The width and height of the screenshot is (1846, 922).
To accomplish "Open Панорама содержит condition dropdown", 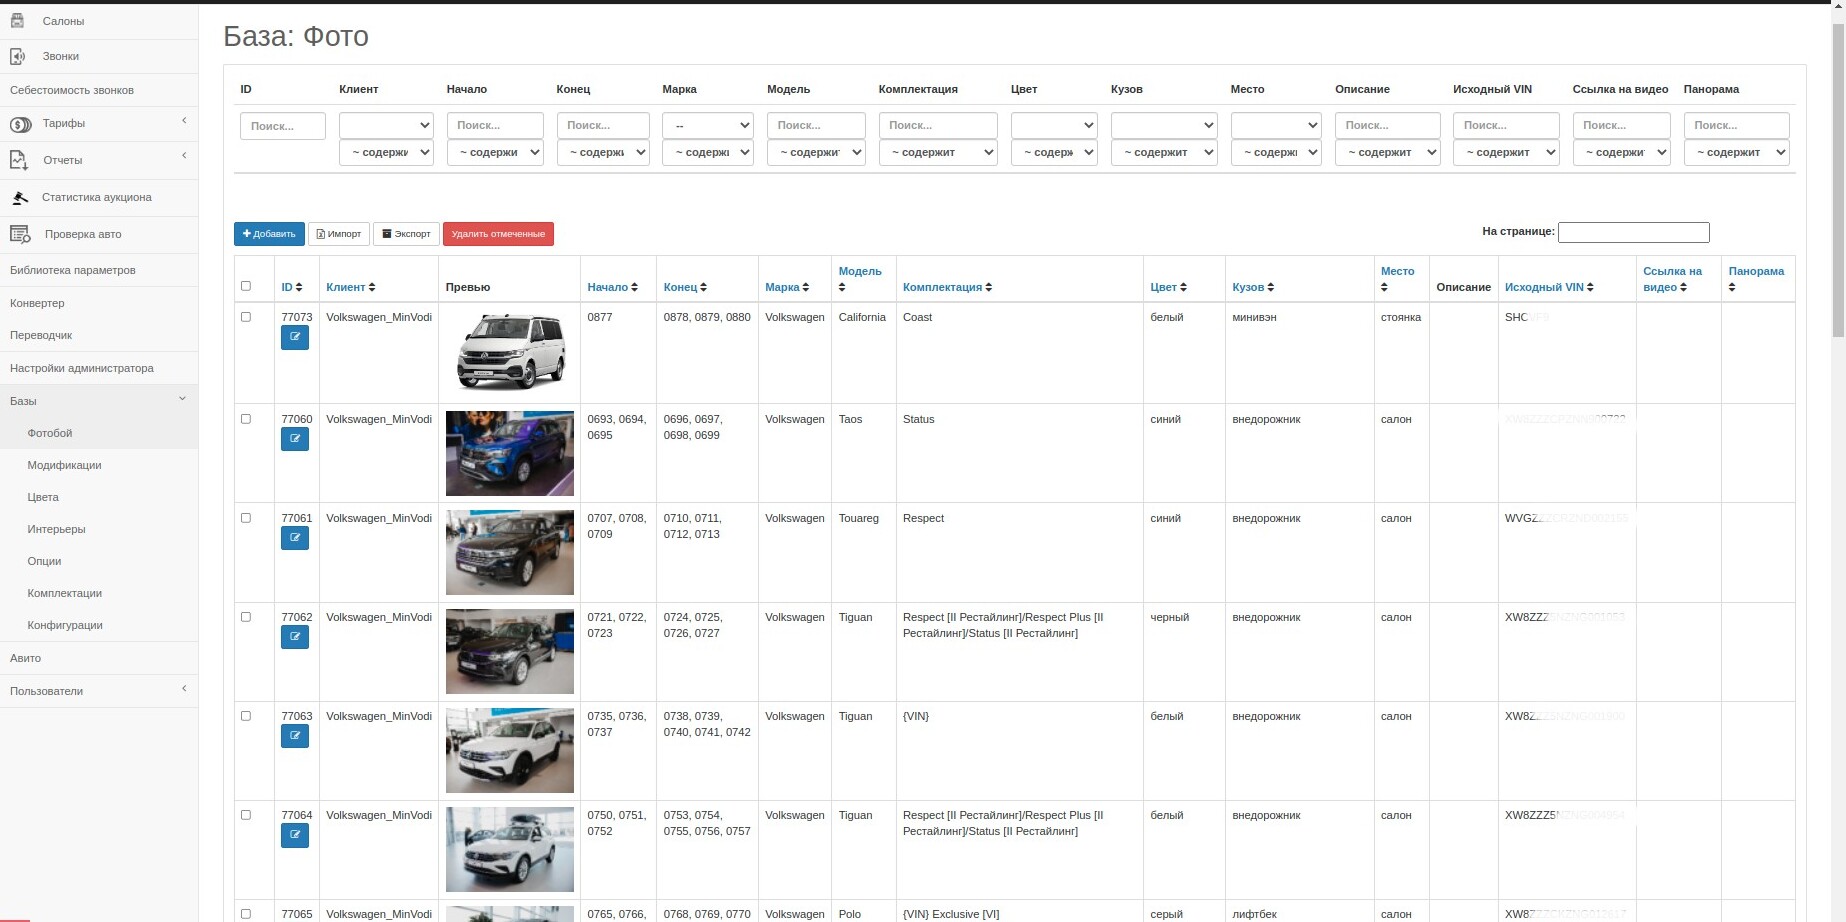I will pos(1736,152).
